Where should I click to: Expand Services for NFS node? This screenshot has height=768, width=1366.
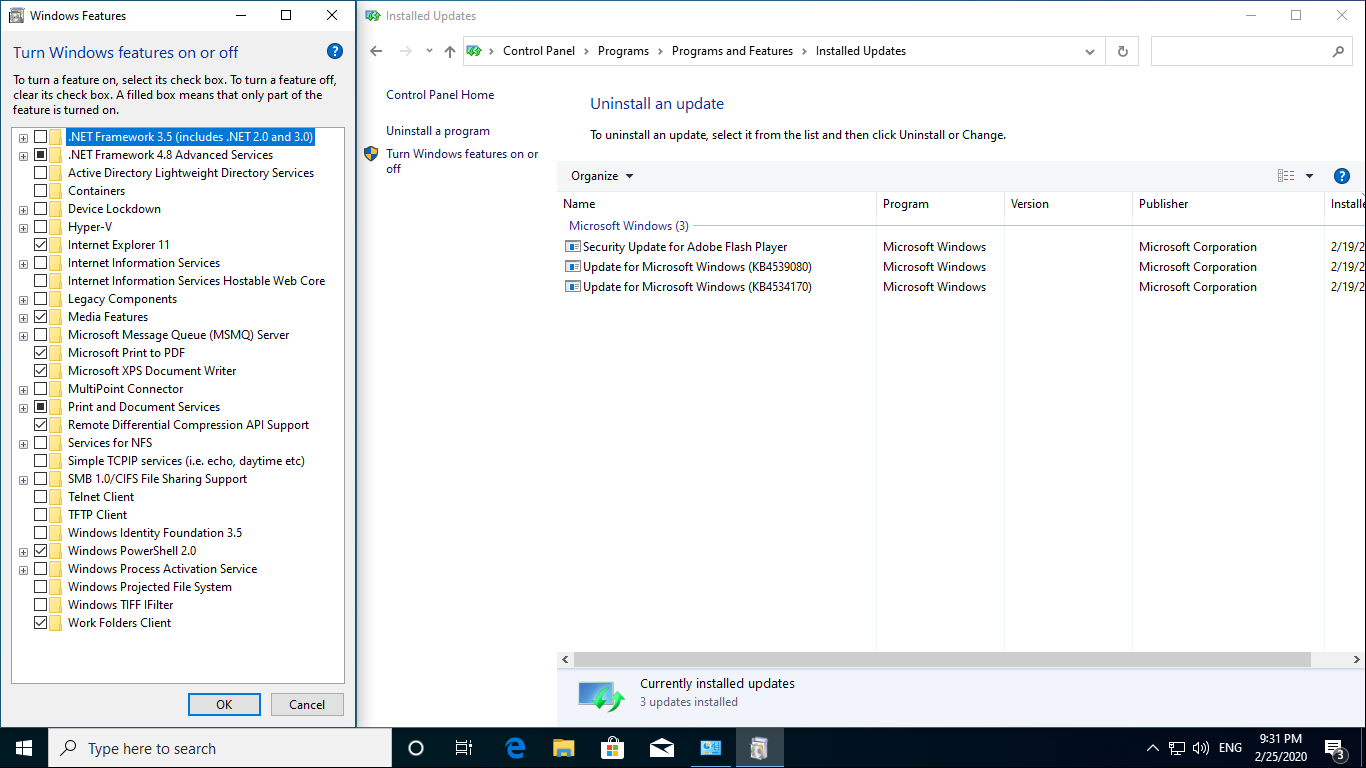(x=23, y=443)
